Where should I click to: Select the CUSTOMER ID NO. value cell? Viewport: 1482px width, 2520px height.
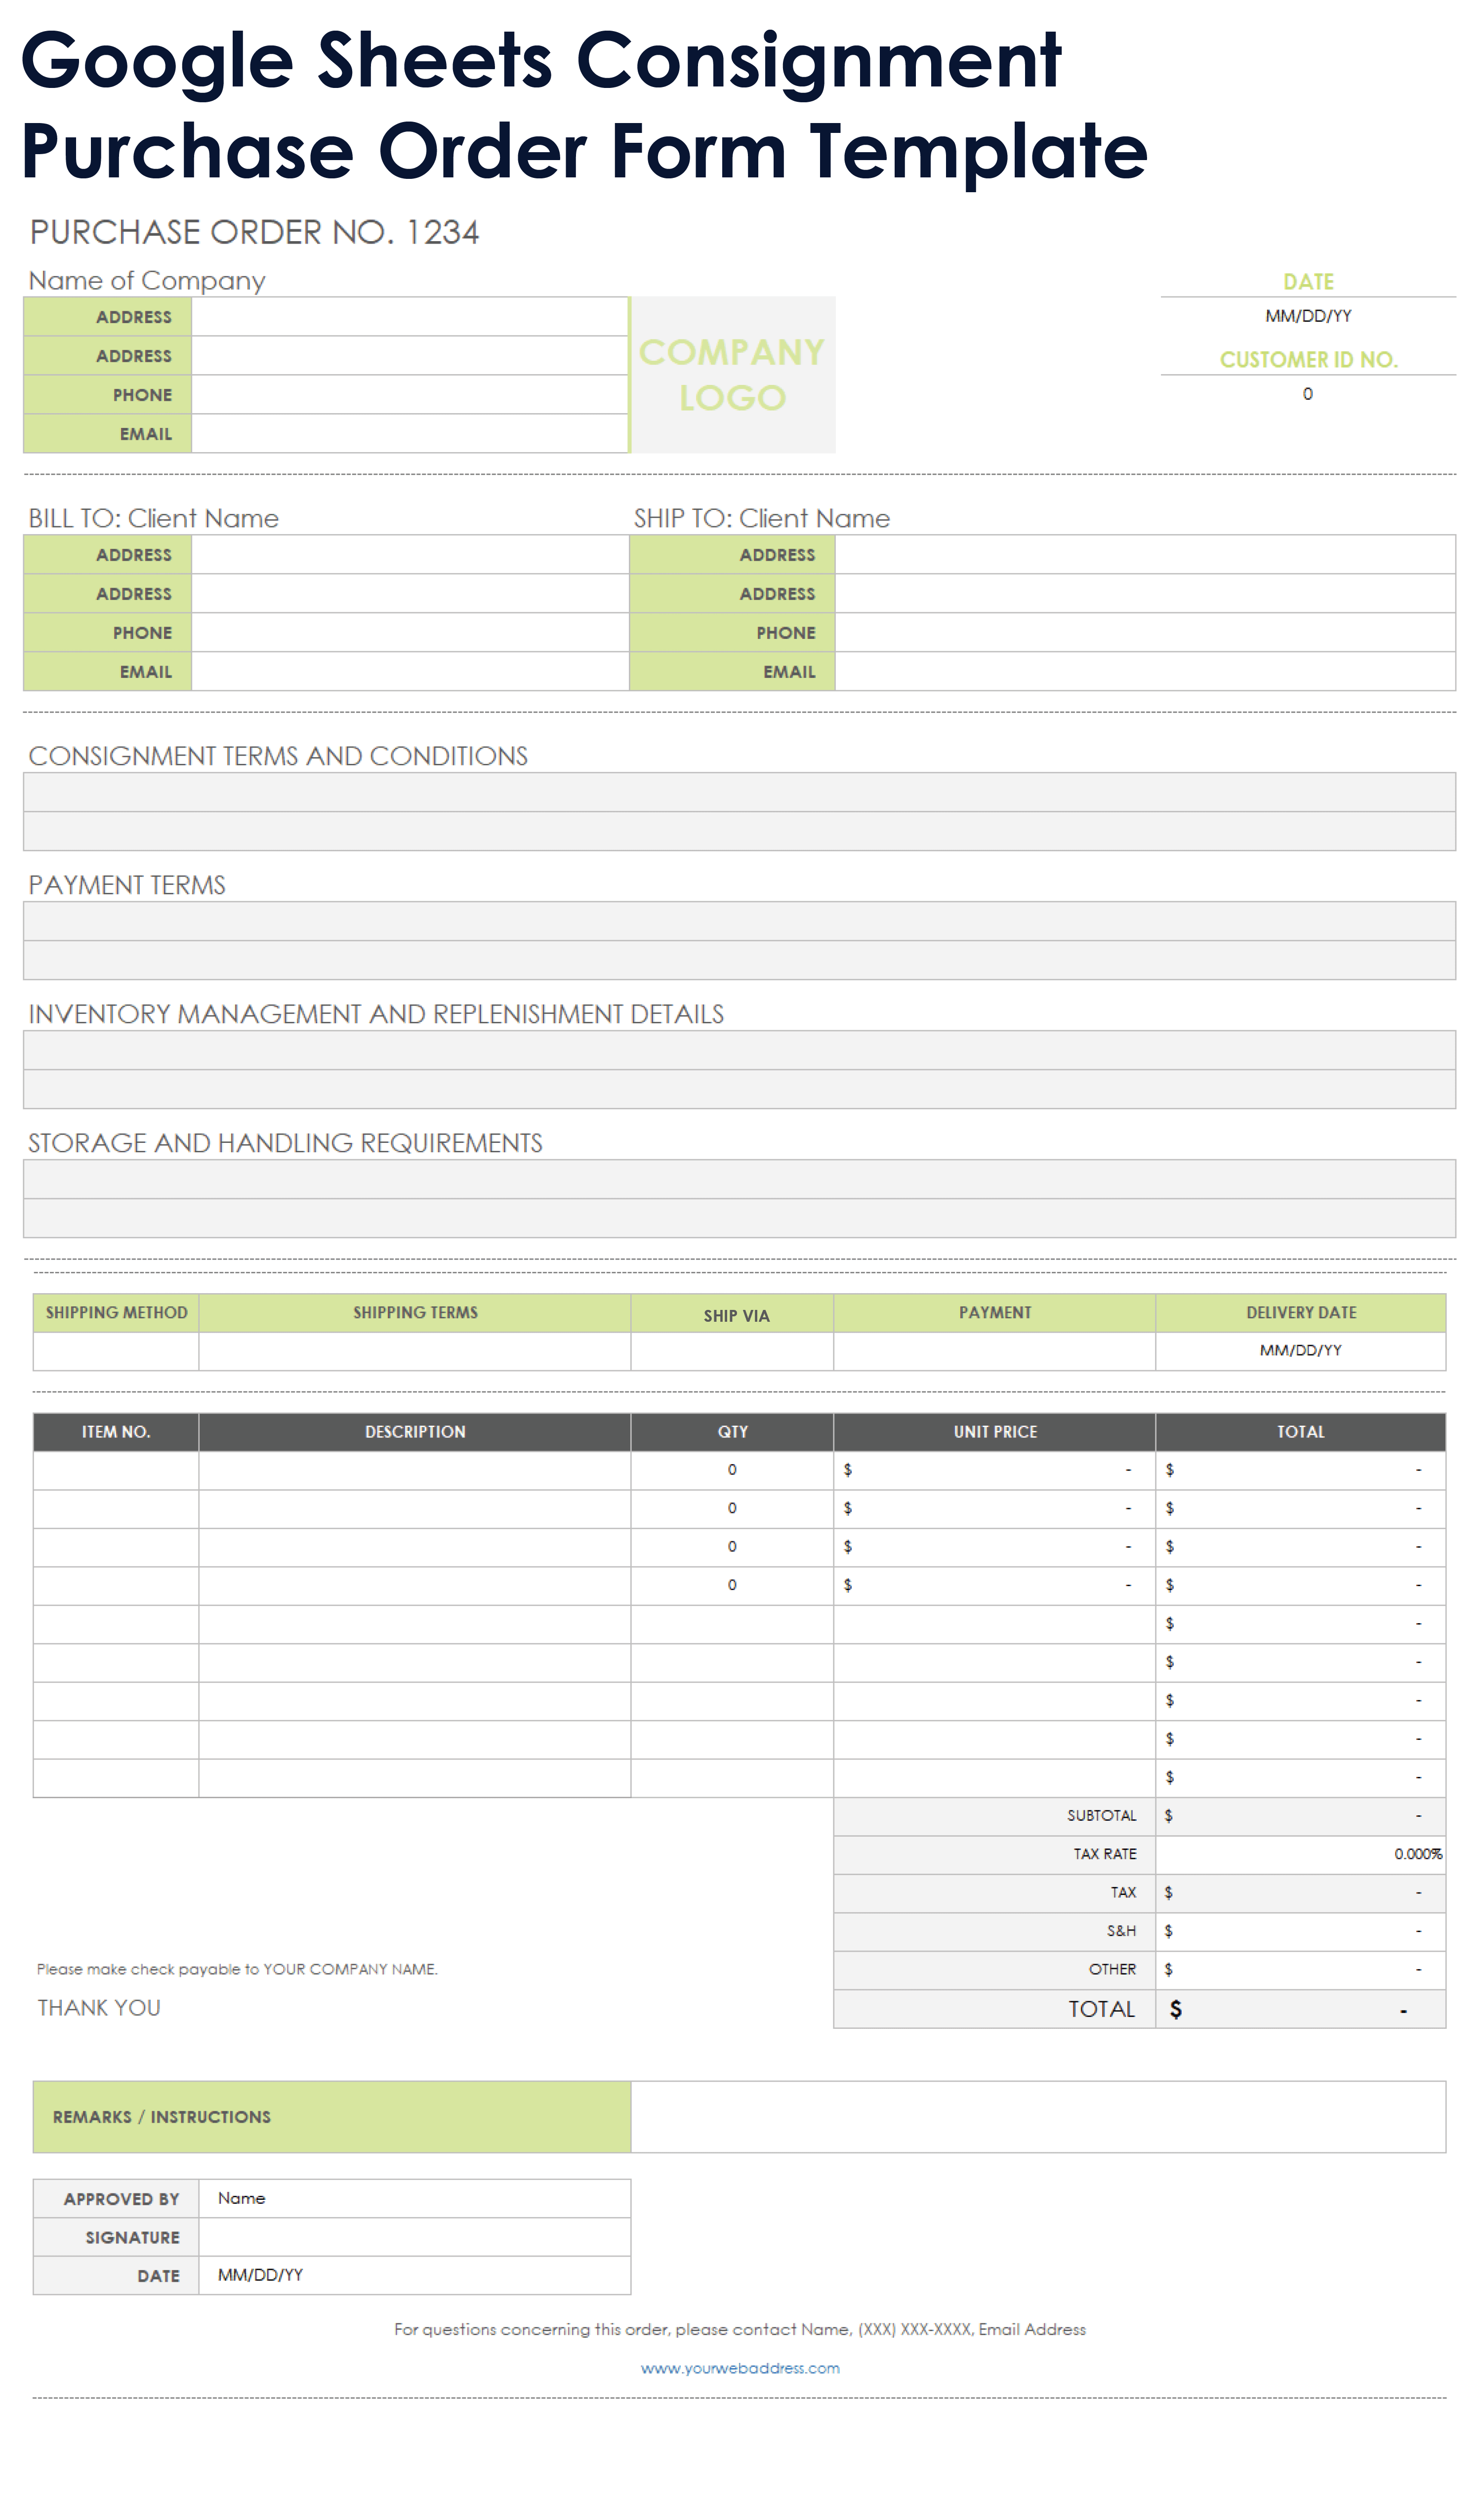click(x=1307, y=394)
